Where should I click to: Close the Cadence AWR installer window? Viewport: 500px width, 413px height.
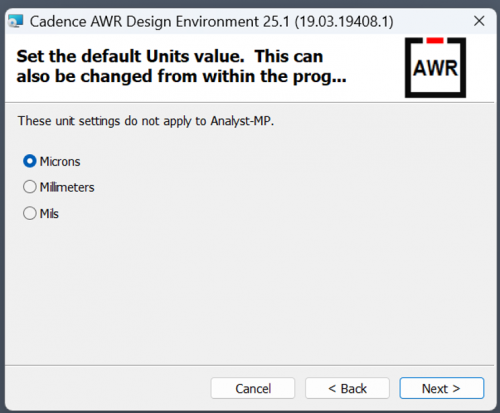[479, 21]
